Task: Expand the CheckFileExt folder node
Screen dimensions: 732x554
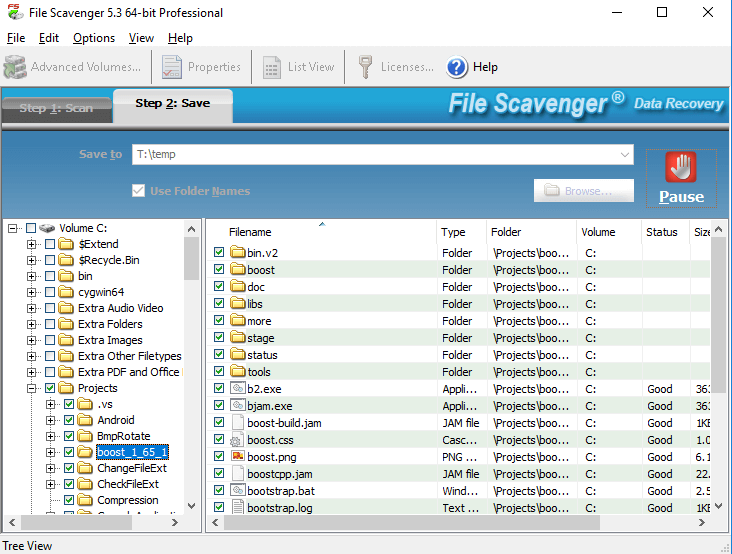Action: click(x=50, y=484)
